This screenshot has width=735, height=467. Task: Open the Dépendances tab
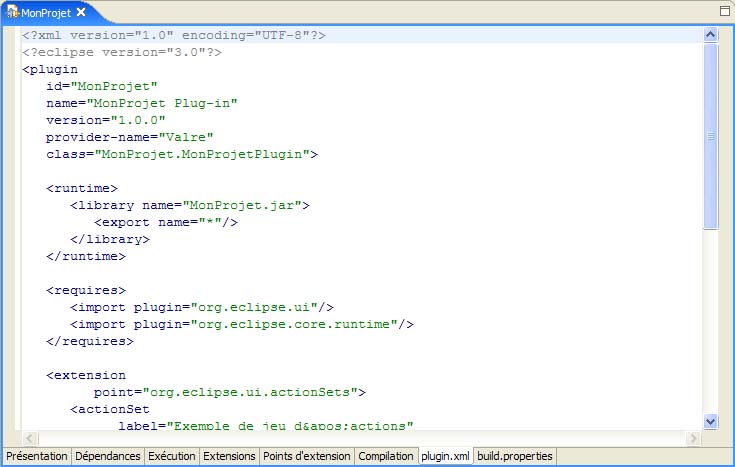(107, 456)
